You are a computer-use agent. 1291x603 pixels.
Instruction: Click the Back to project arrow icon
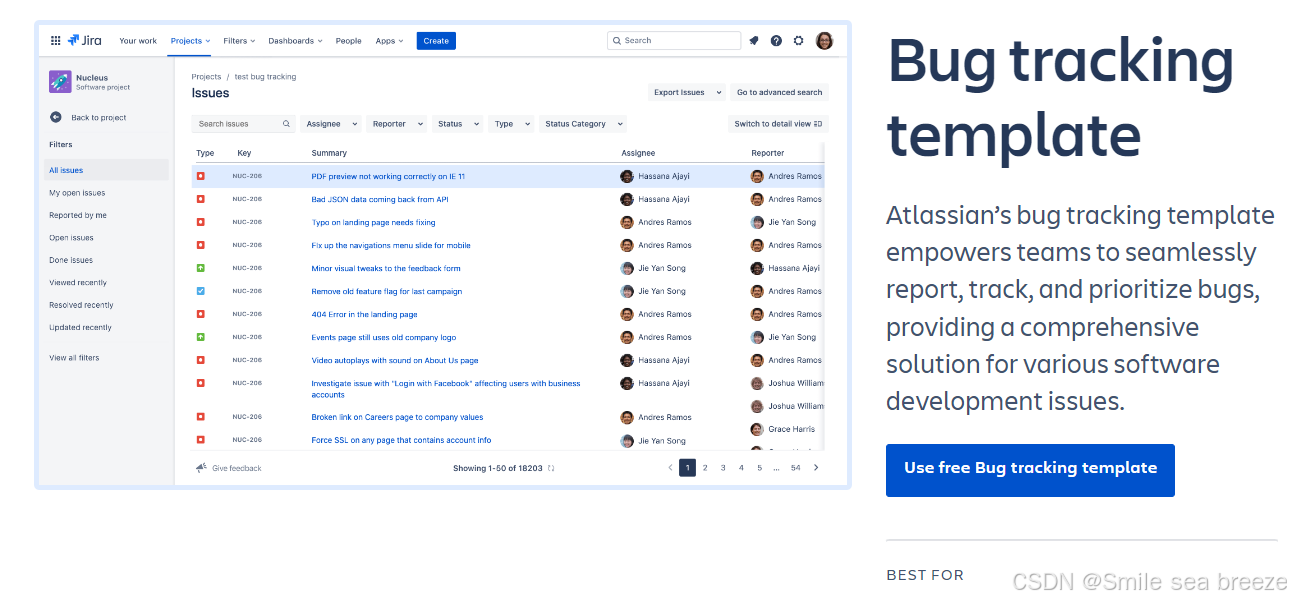click(x=56, y=117)
